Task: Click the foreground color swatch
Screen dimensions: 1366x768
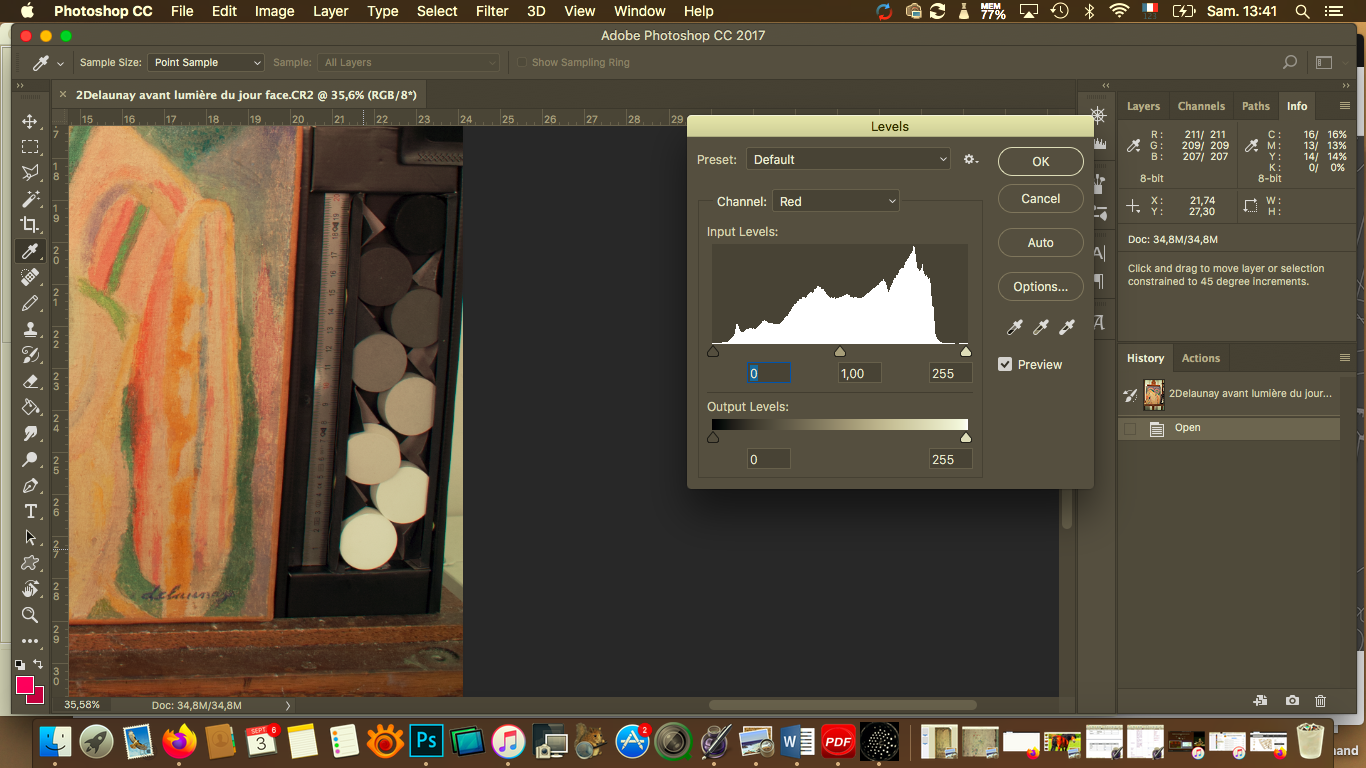Action: point(25,685)
